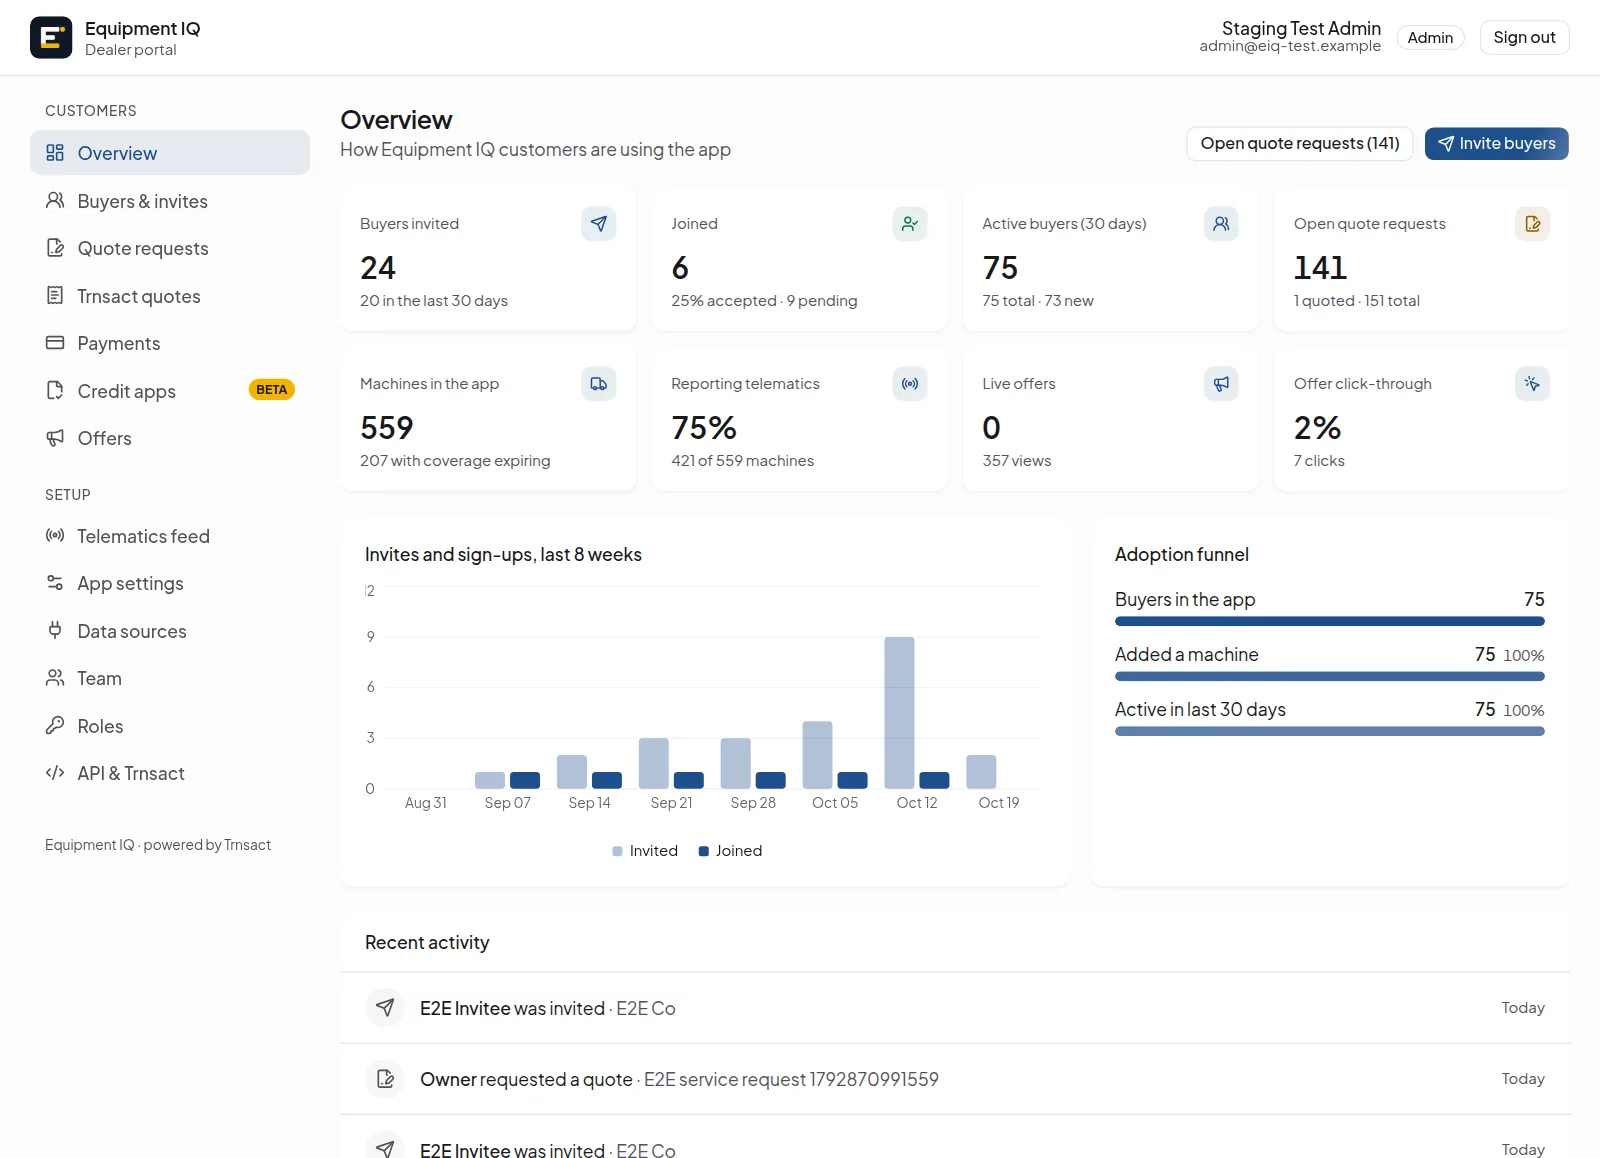
Task: Sign out of the dealer portal
Action: [1524, 38]
